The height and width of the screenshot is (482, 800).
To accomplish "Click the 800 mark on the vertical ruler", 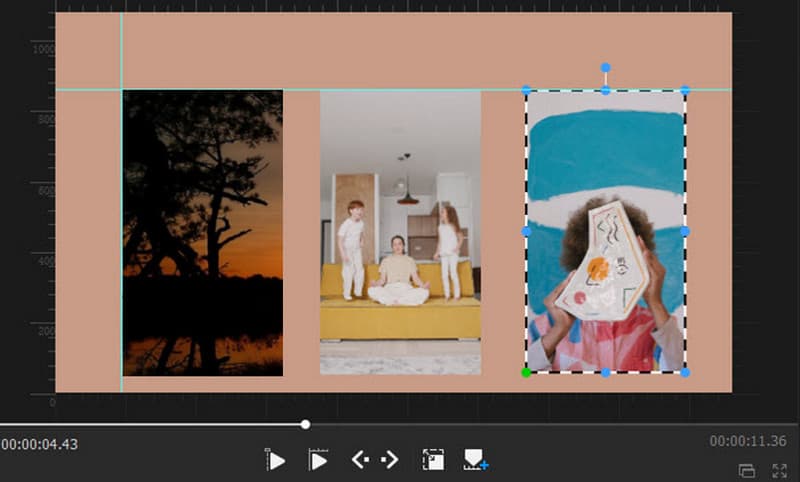I will [x=46, y=120].
